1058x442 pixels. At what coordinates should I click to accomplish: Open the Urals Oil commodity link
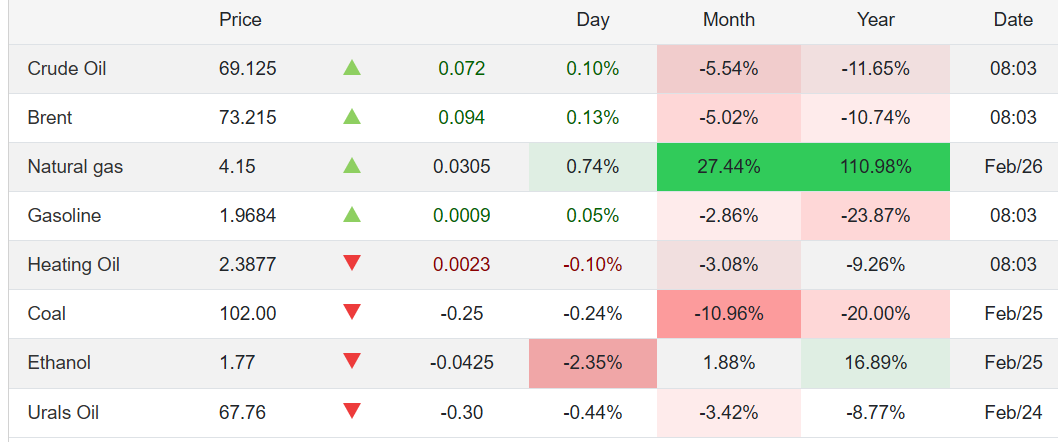[x=63, y=412]
